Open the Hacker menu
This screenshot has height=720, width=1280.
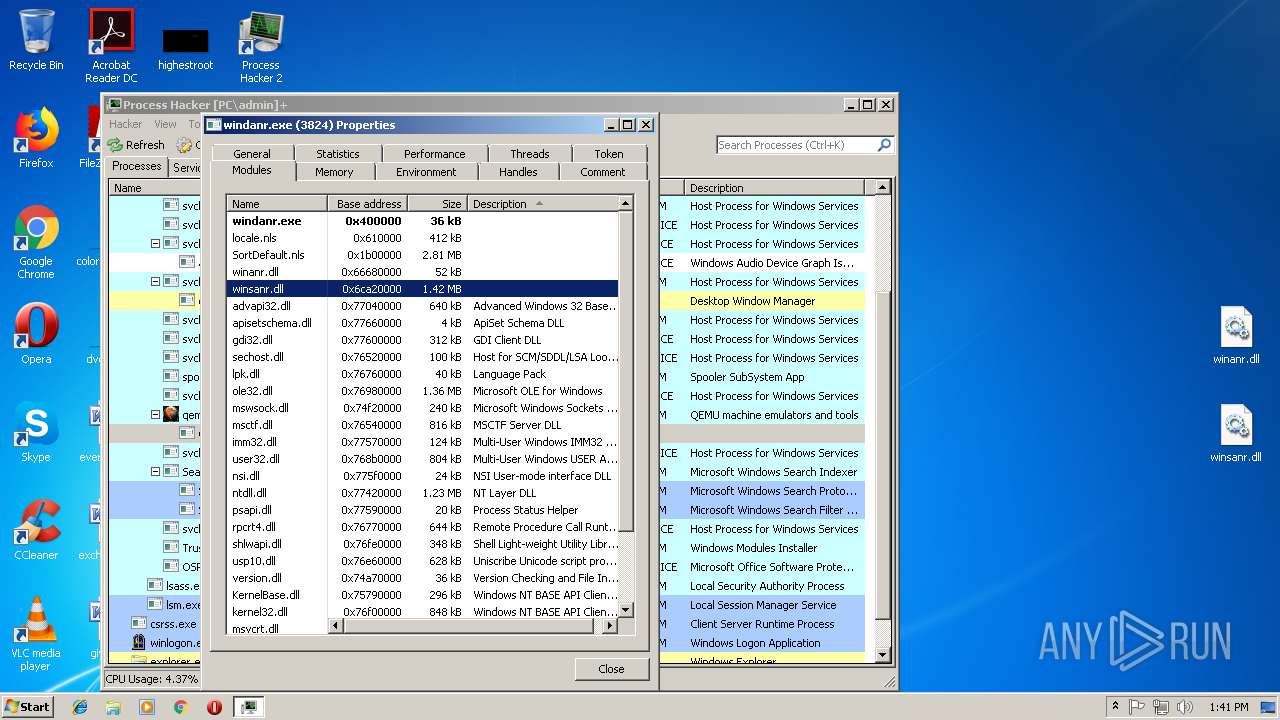click(126, 125)
